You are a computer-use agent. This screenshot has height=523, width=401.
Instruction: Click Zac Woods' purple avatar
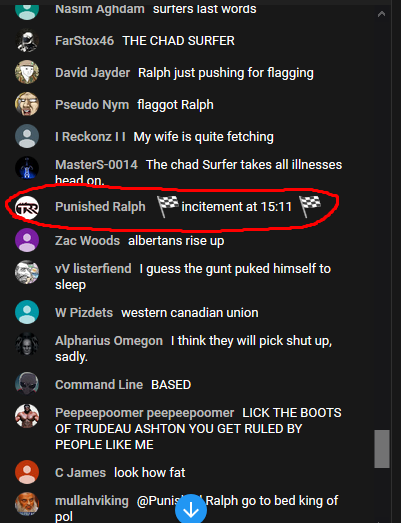(27, 240)
